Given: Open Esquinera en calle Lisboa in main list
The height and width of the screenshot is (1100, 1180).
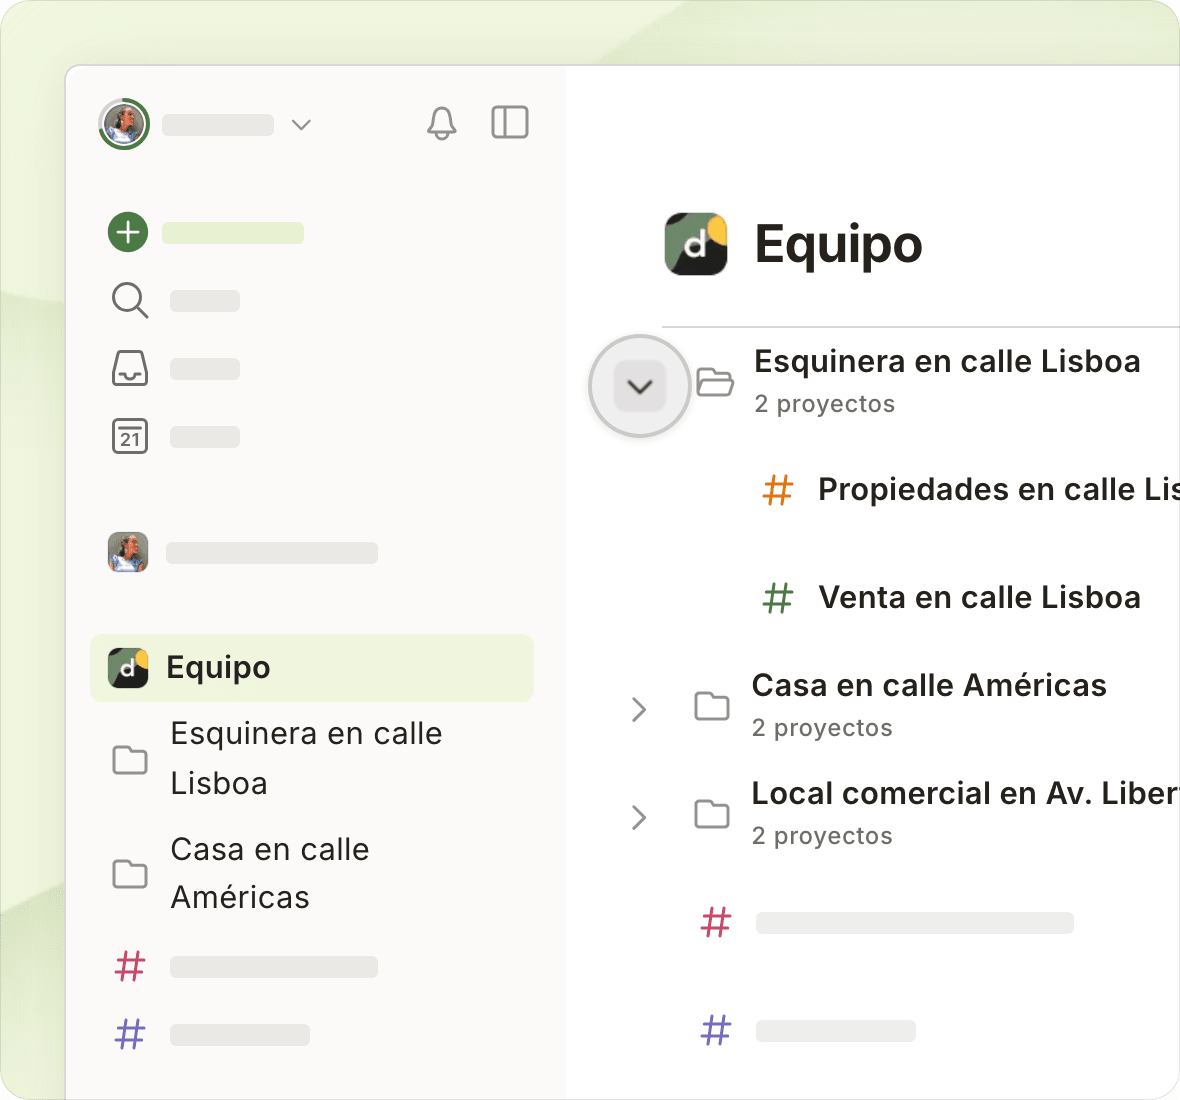Looking at the screenshot, I should [947, 362].
